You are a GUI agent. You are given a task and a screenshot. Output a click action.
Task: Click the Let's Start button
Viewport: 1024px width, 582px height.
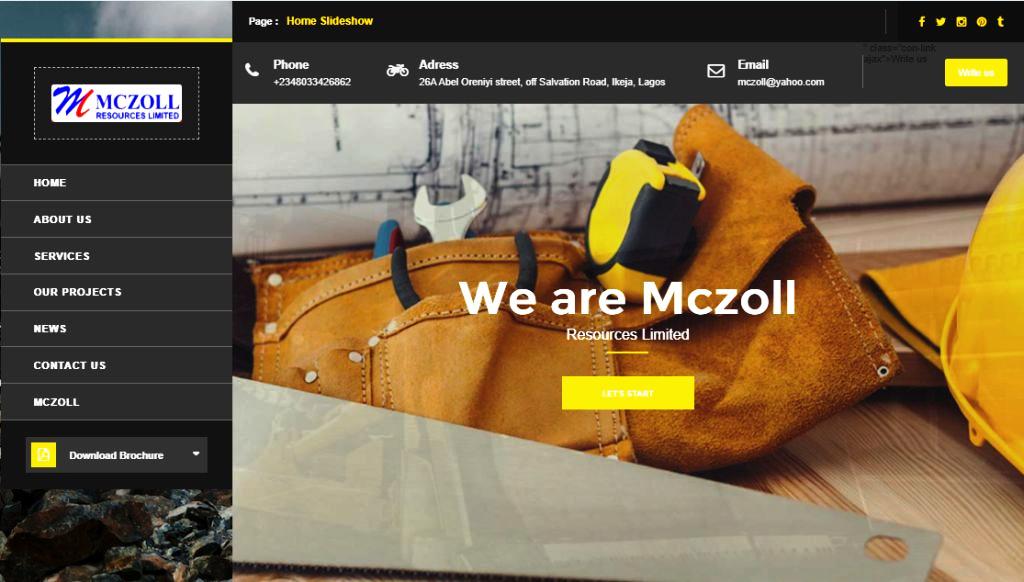point(628,393)
